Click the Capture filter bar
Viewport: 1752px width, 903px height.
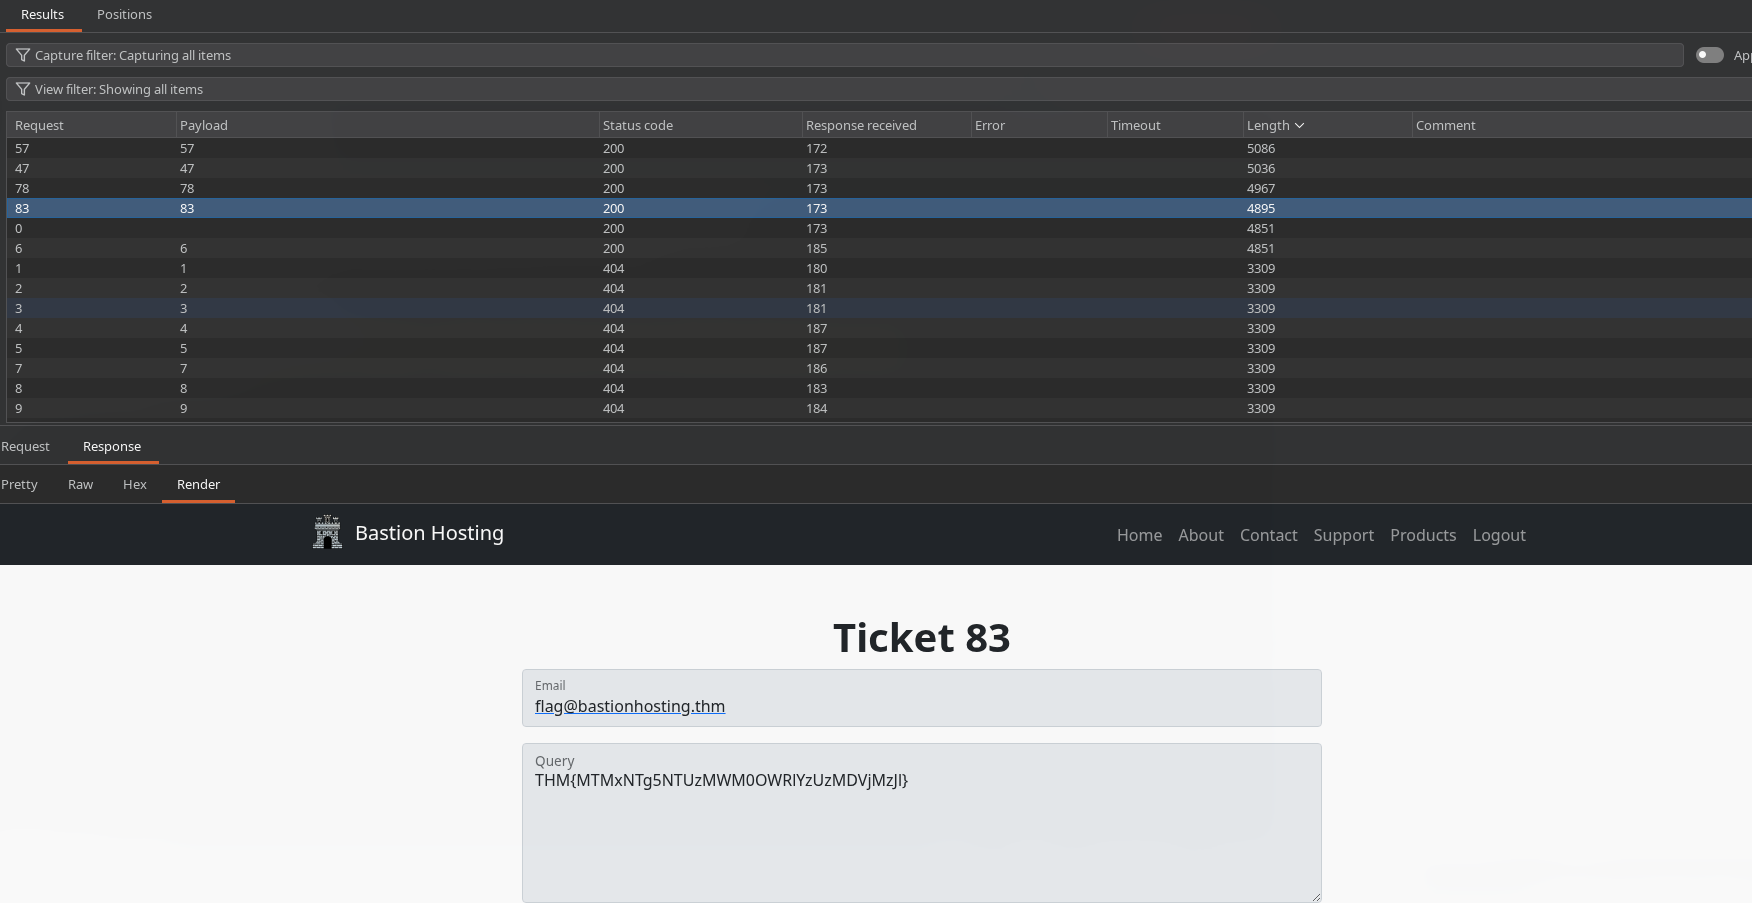[x=845, y=55]
